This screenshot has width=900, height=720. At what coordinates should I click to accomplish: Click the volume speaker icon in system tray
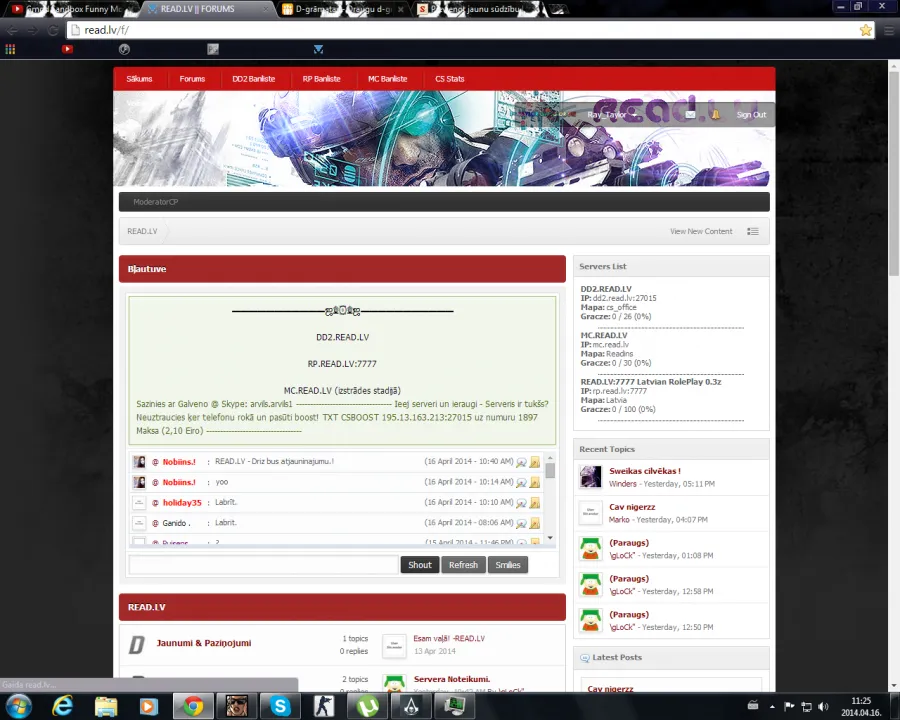point(823,706)
